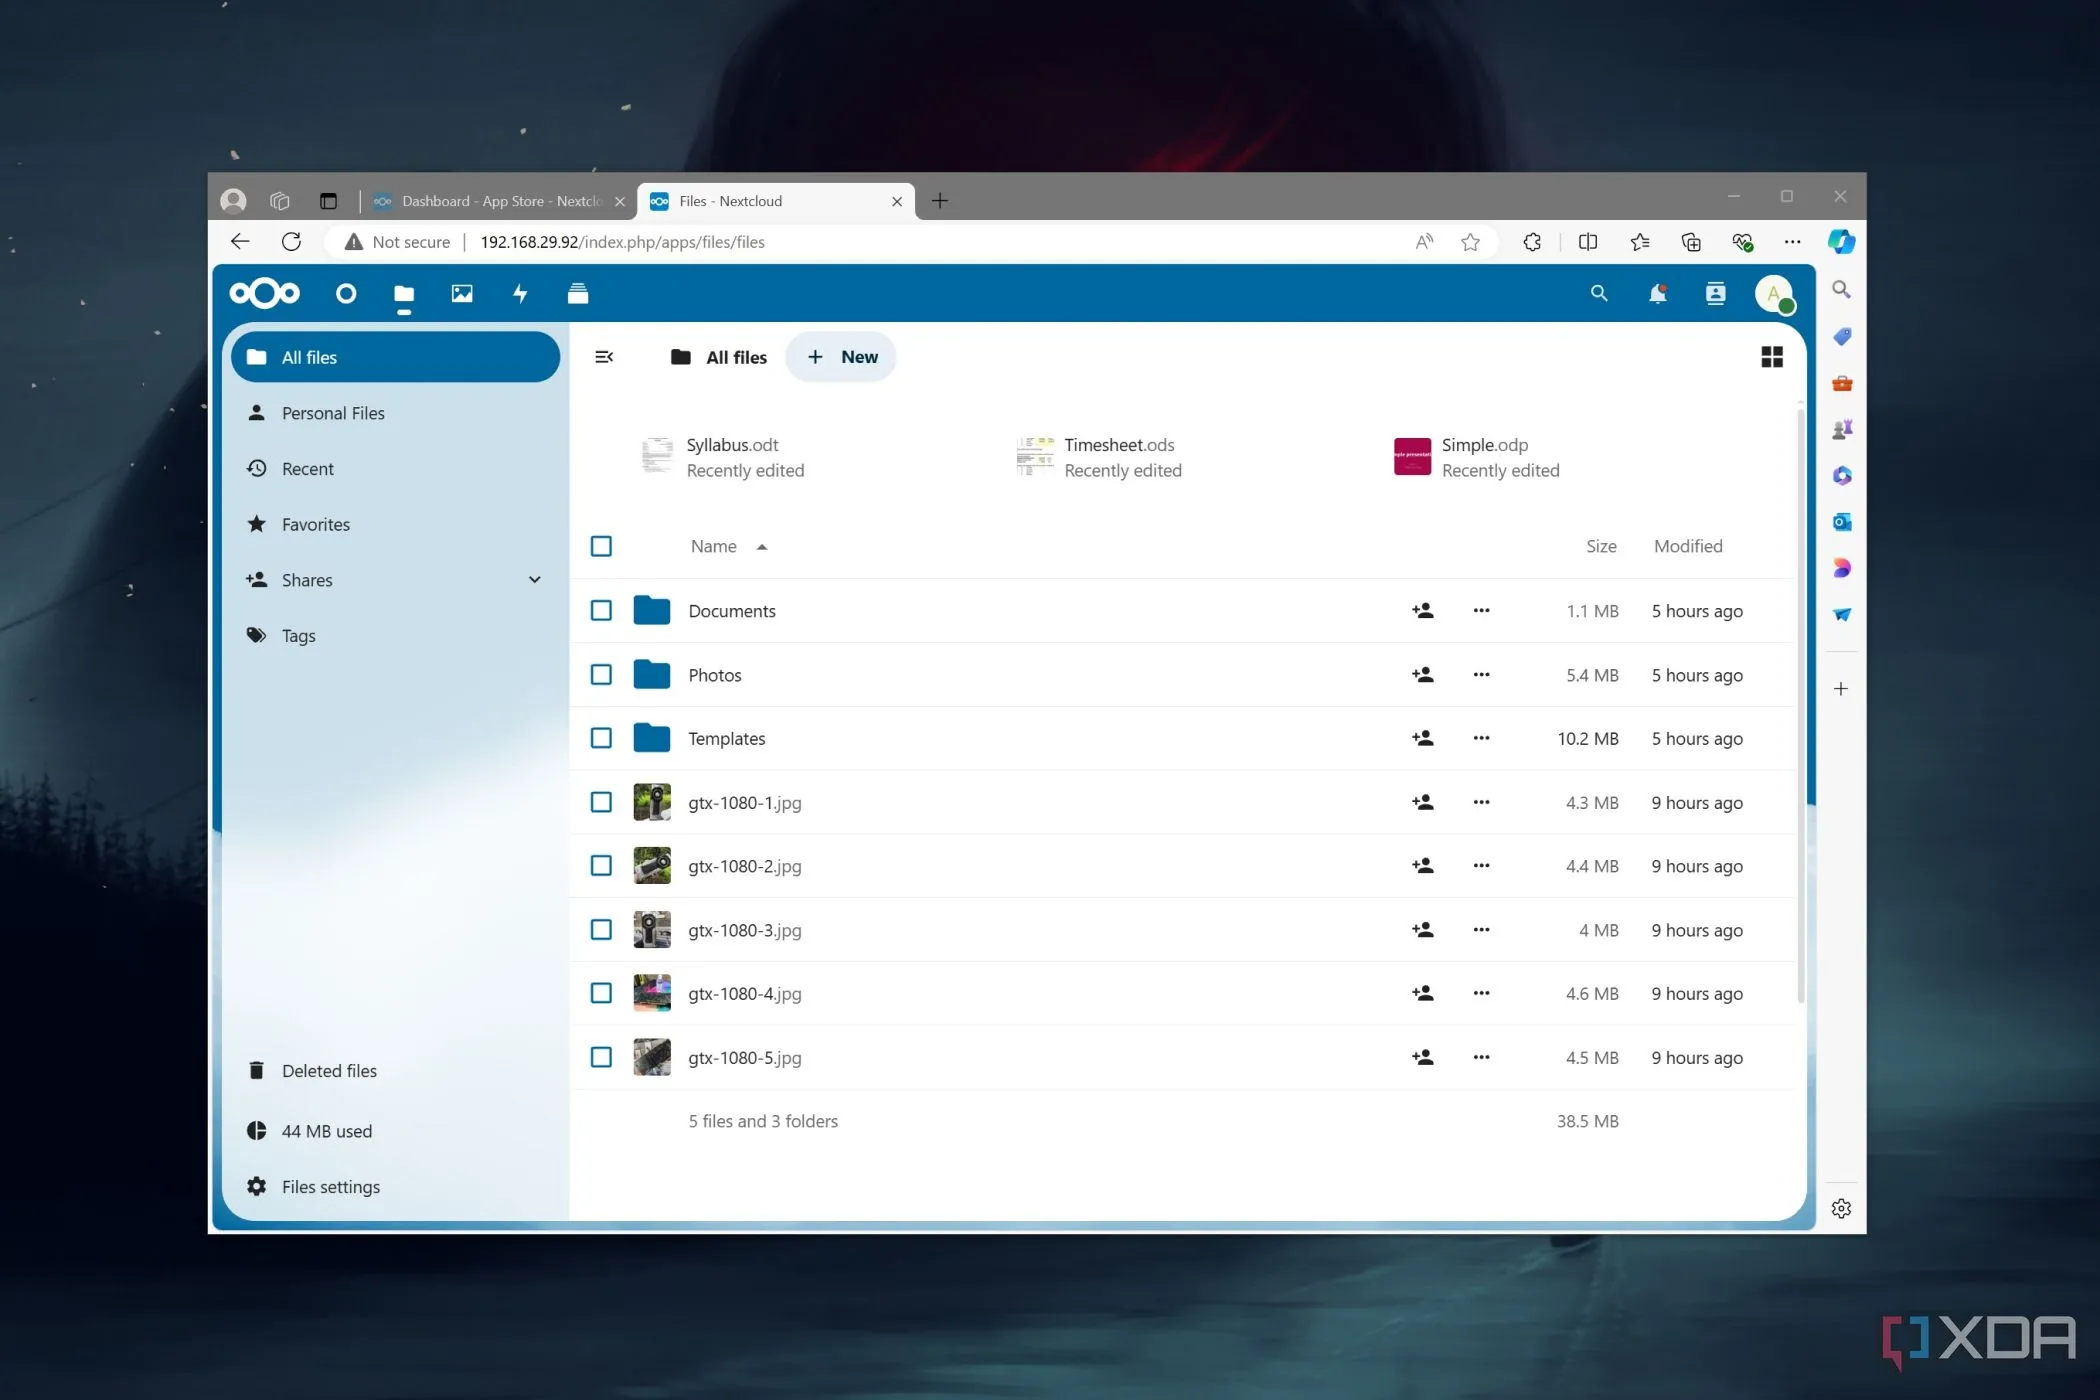Screen dimensions: 2100x1400
Task: Open the Edge Copilot icon
Action: click(1841, 242)
